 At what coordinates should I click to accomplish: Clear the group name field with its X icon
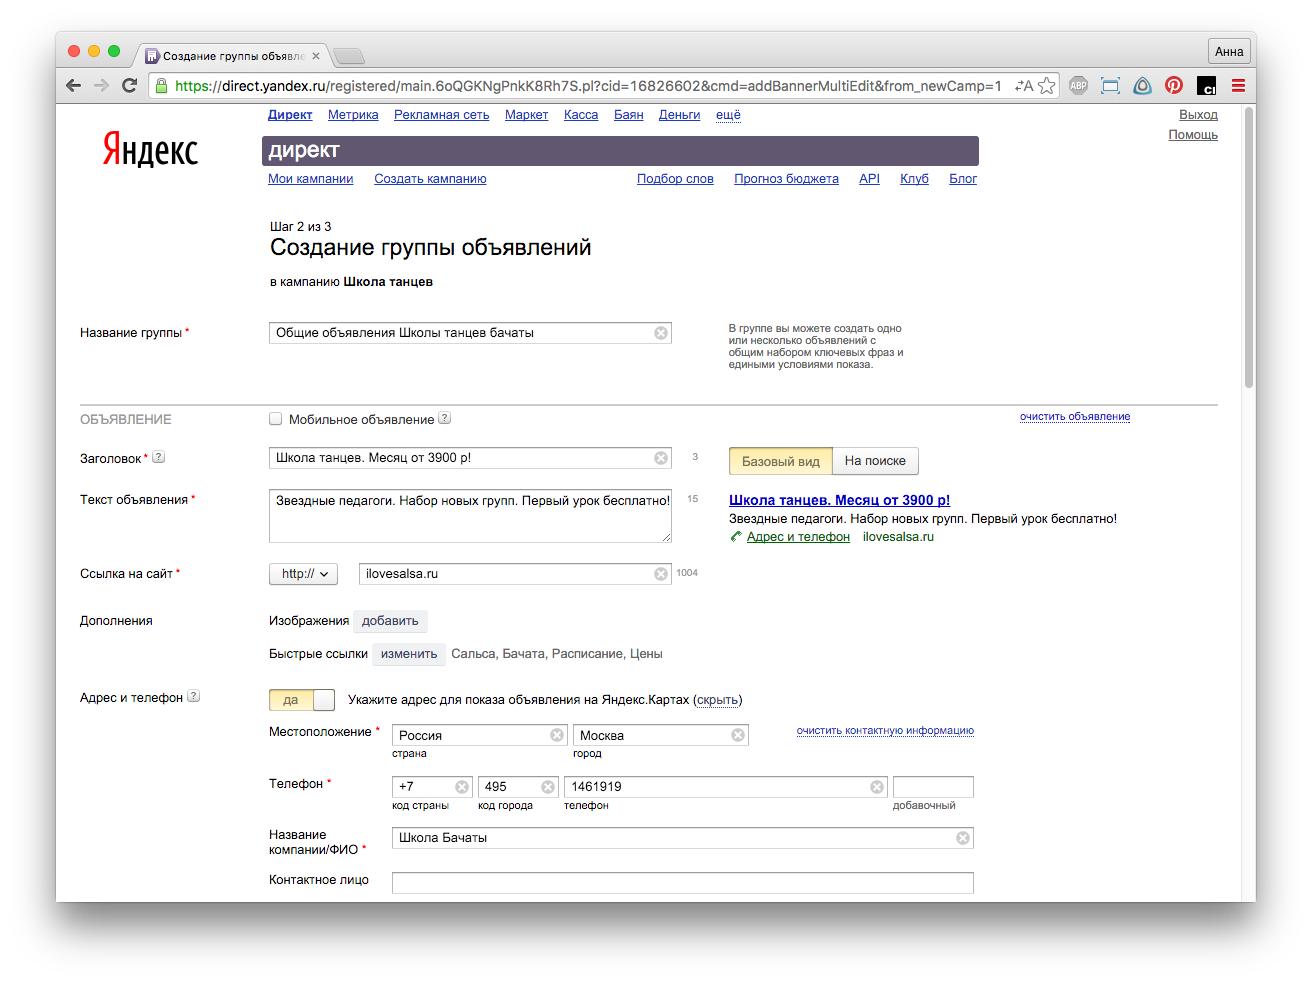(x=661, y=333)
